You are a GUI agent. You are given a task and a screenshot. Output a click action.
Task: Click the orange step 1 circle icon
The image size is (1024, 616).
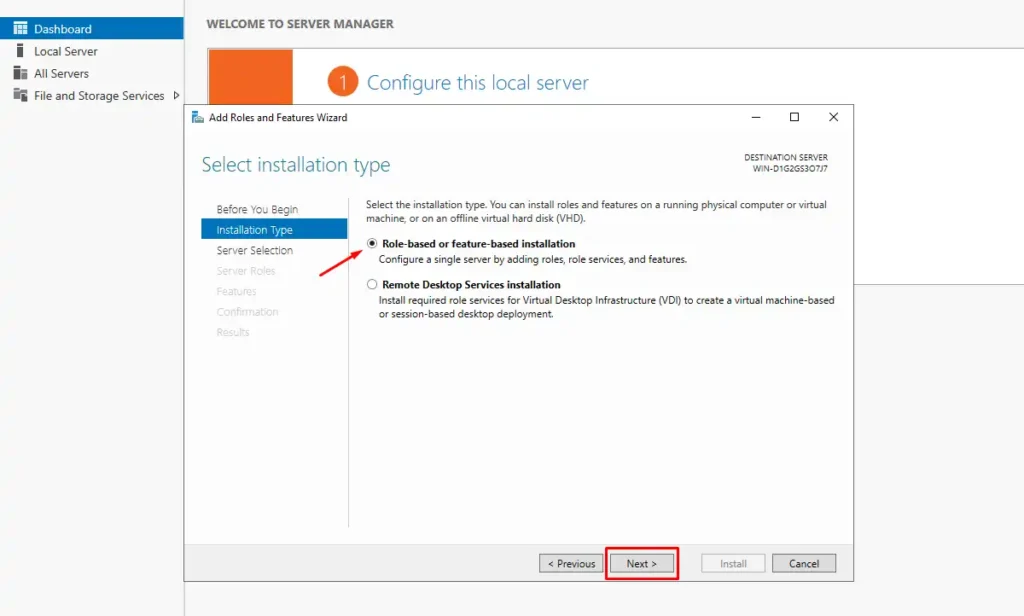coord(343,82)
